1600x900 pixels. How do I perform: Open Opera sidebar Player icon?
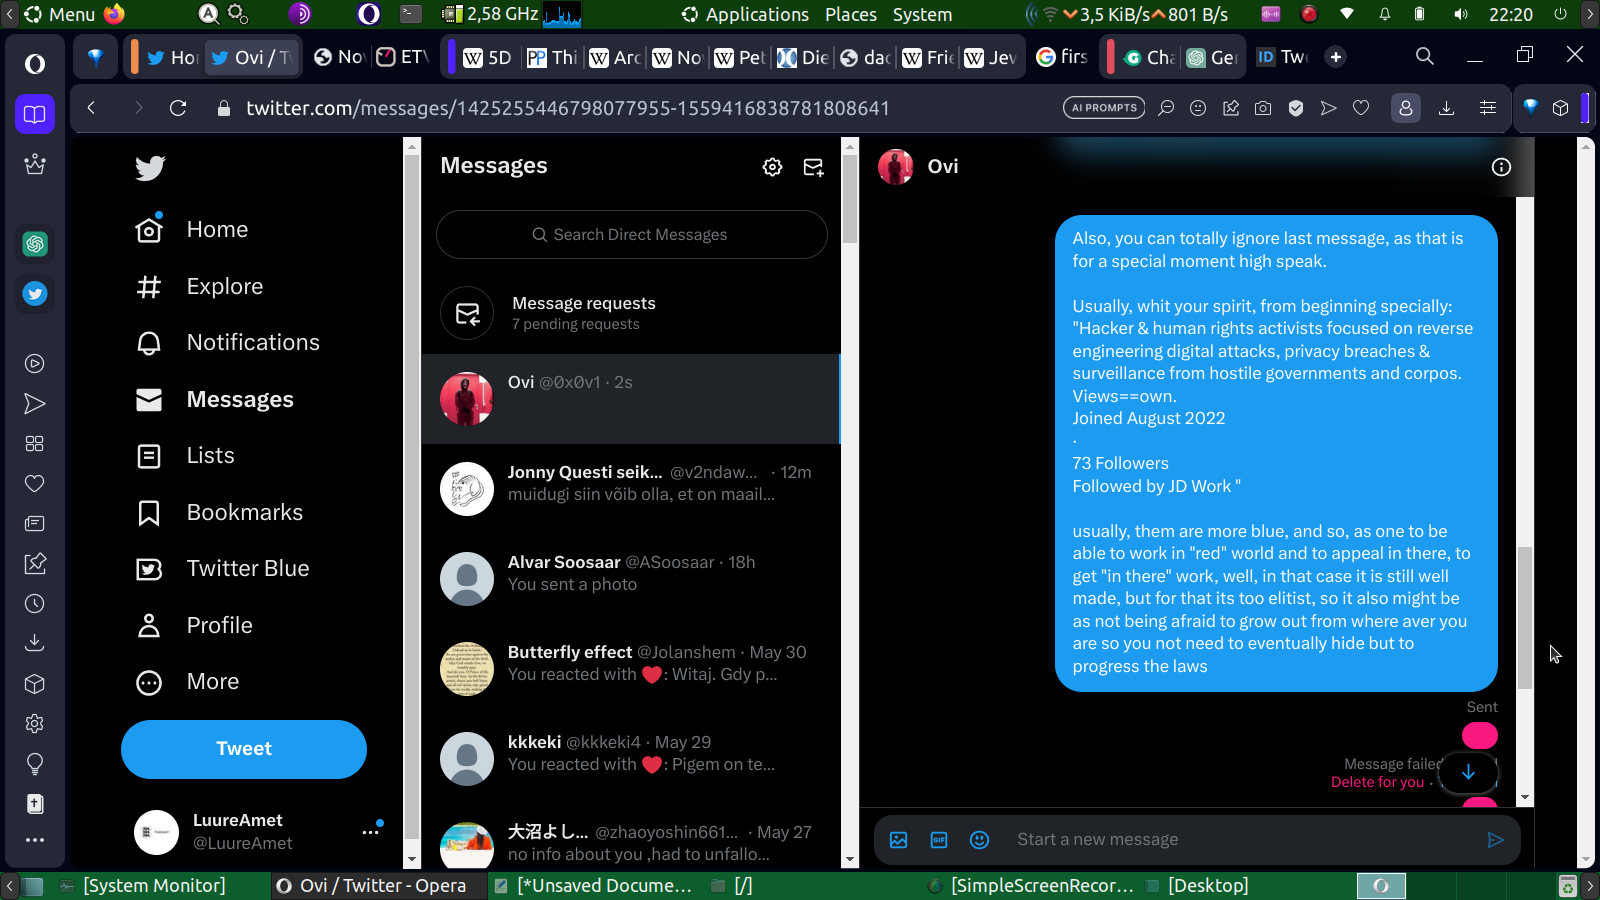tap(35, 364)
